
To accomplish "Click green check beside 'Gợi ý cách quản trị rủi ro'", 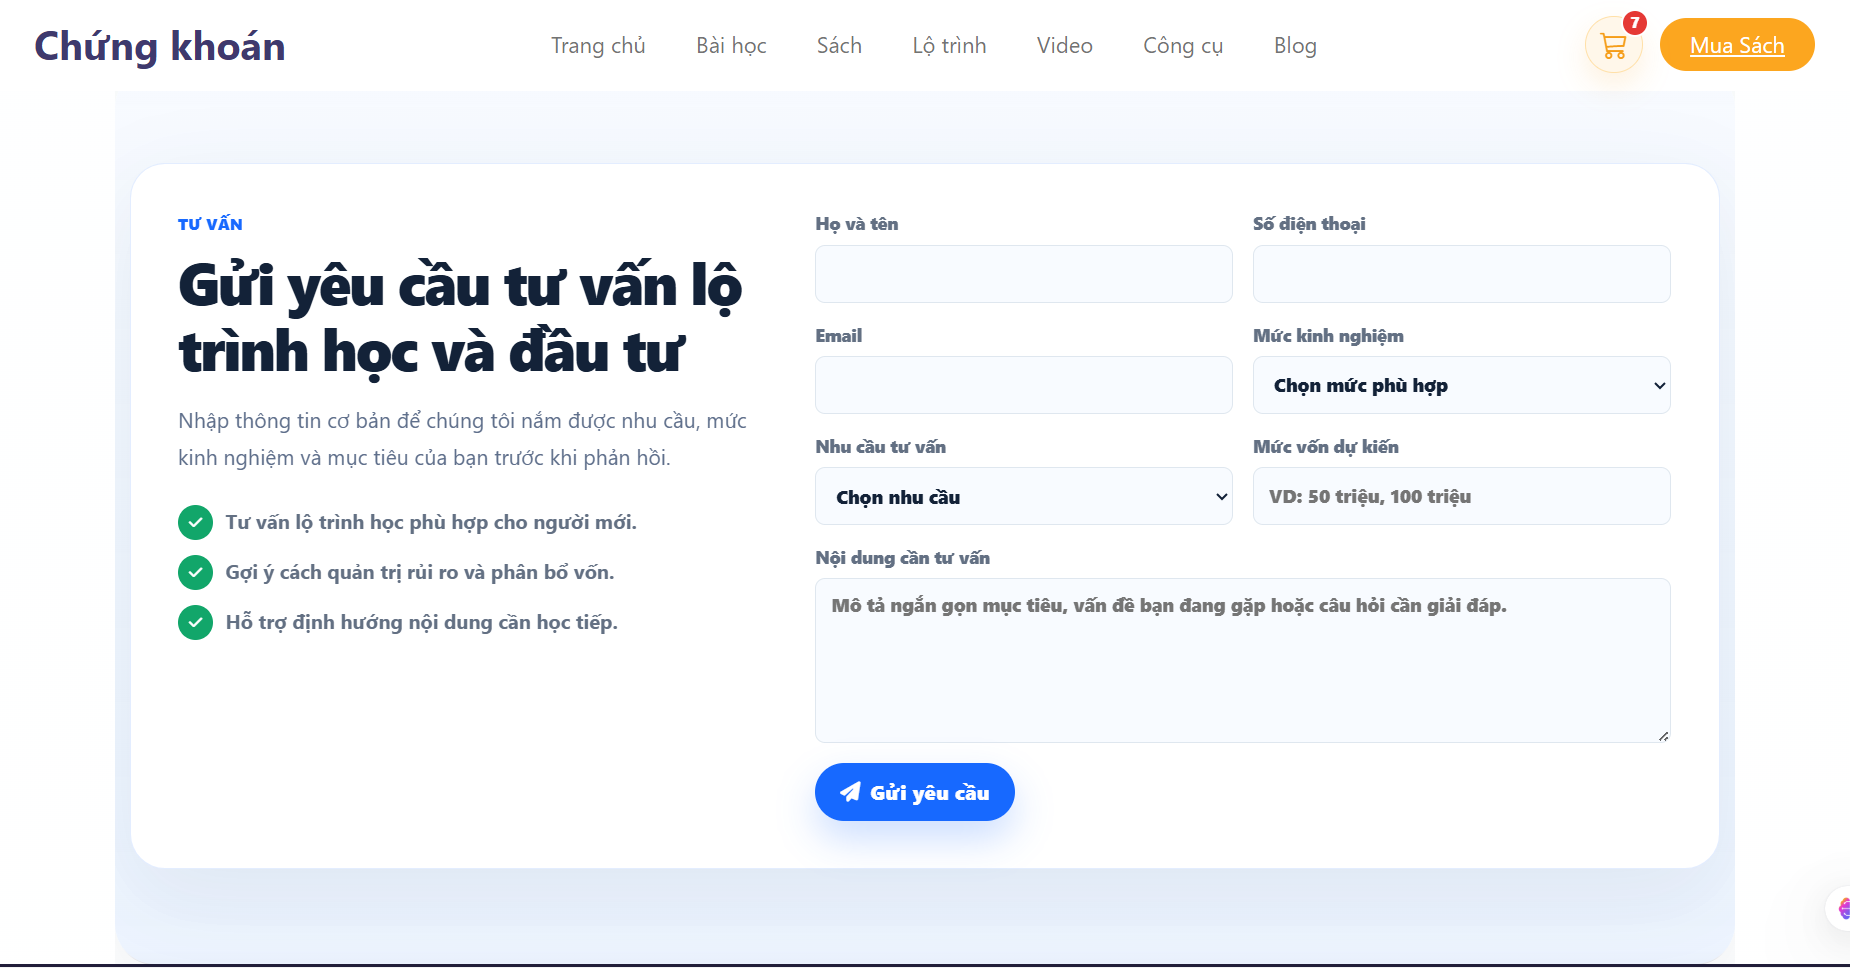I will [x=195, y=572].
